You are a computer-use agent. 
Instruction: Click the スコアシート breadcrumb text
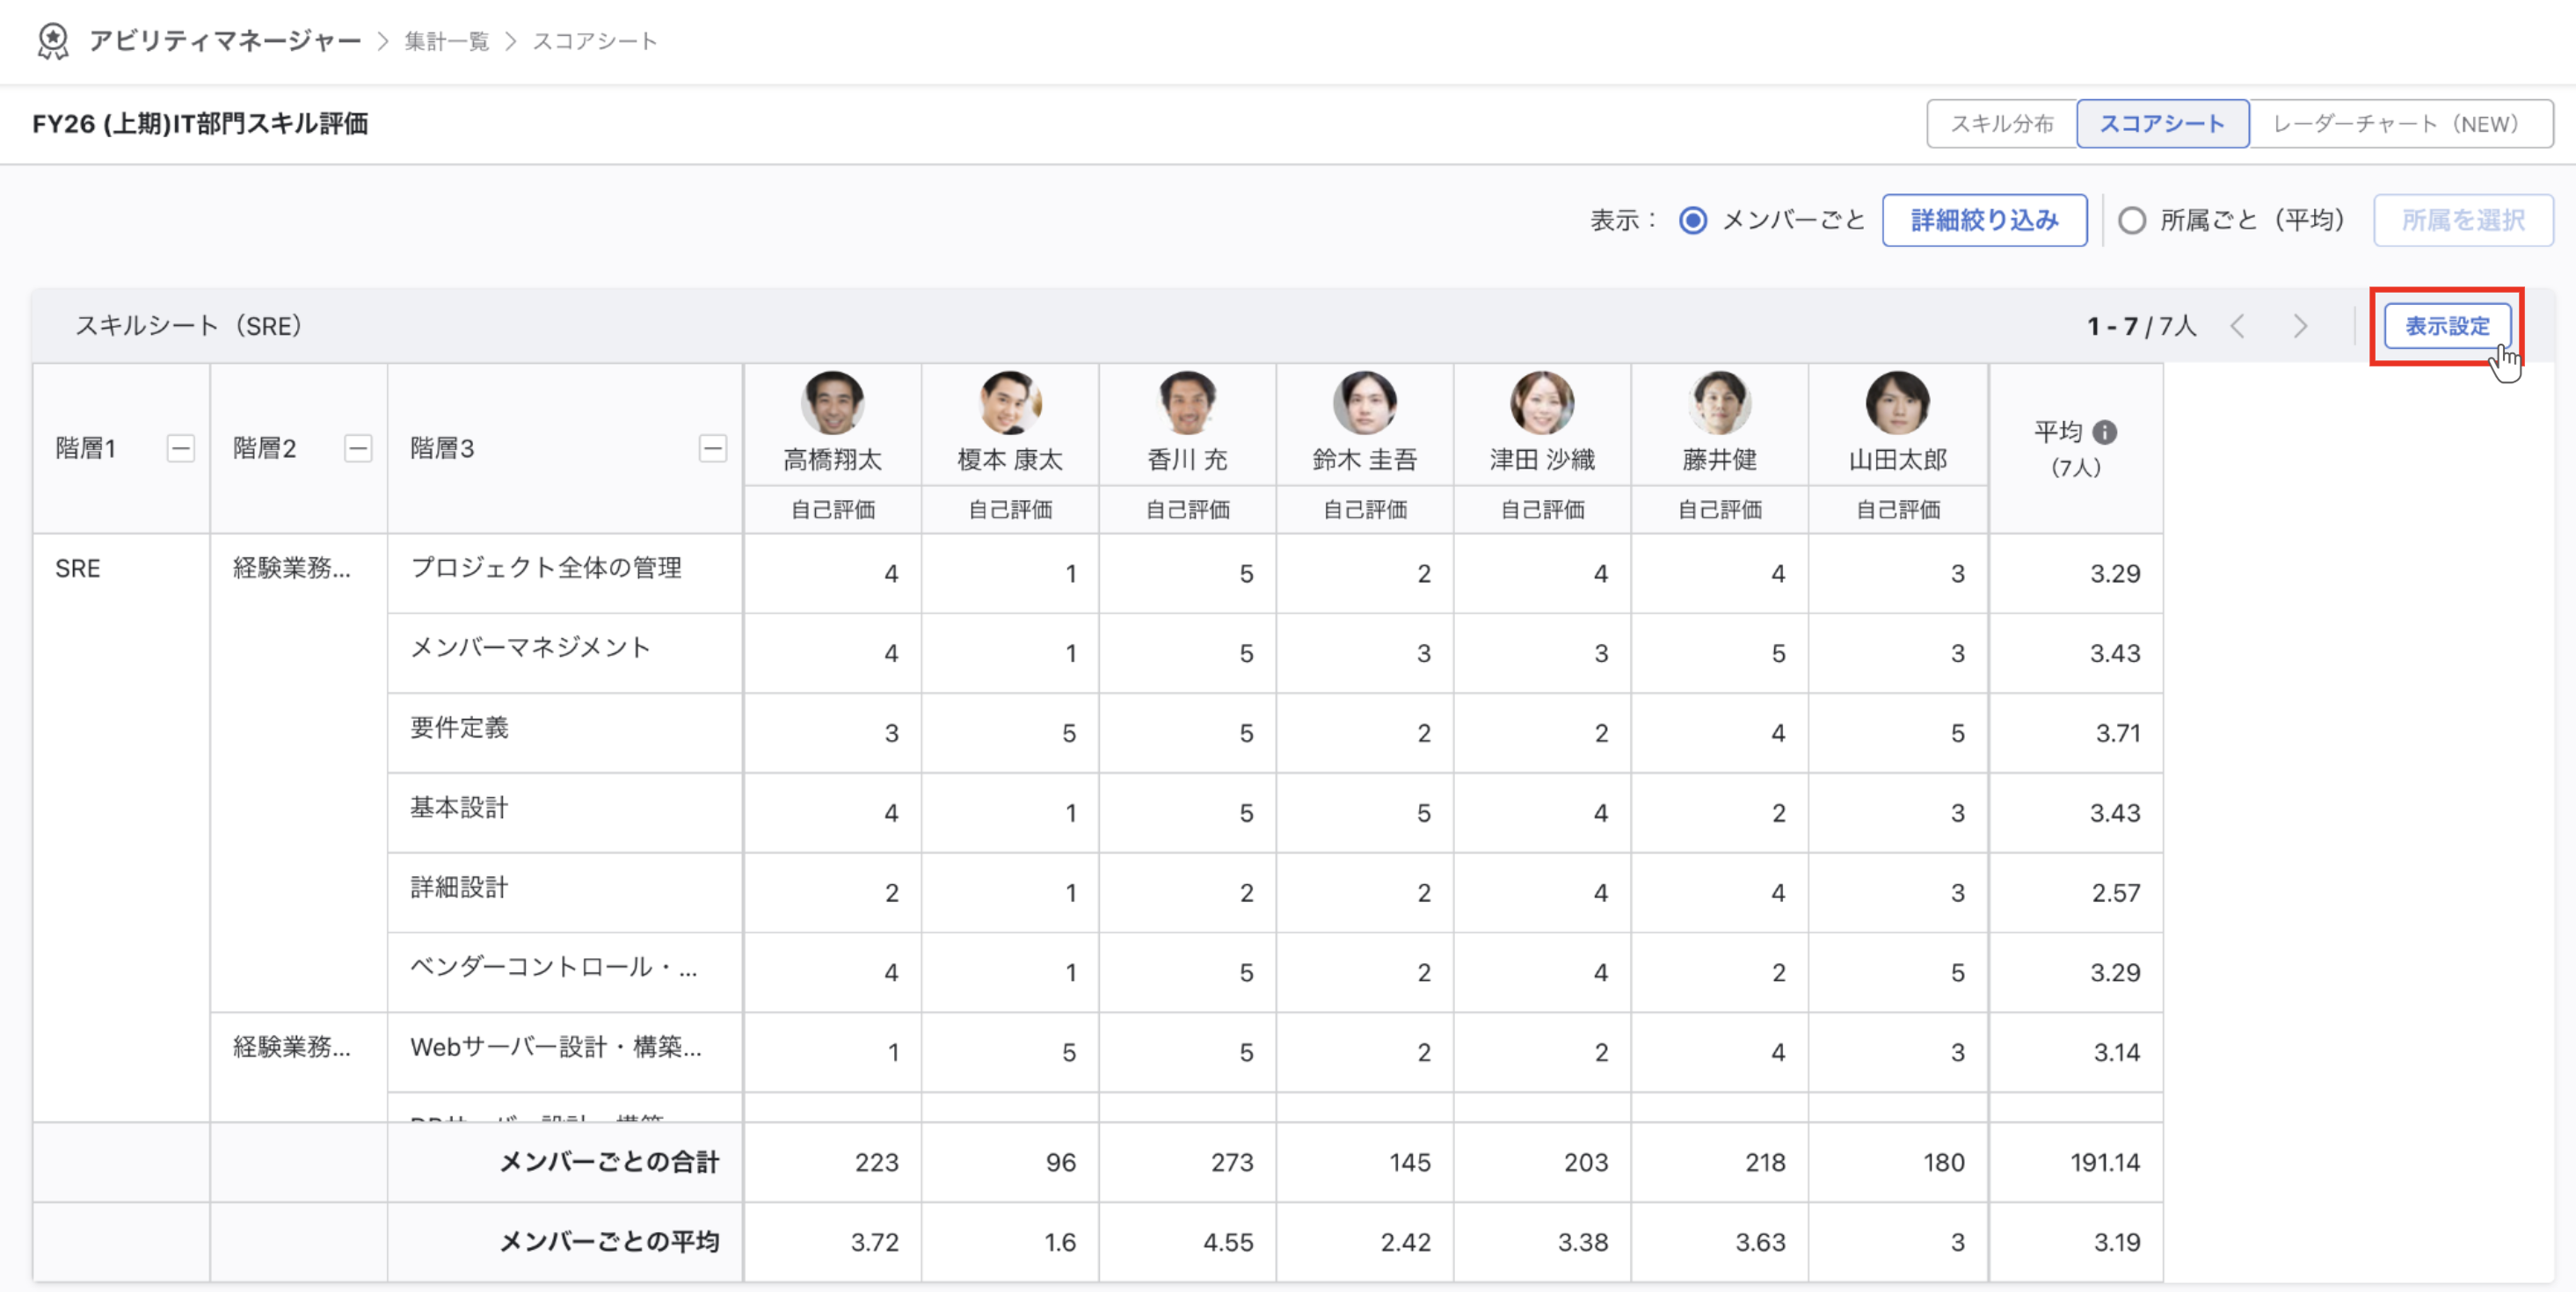(x=594, y=41)
